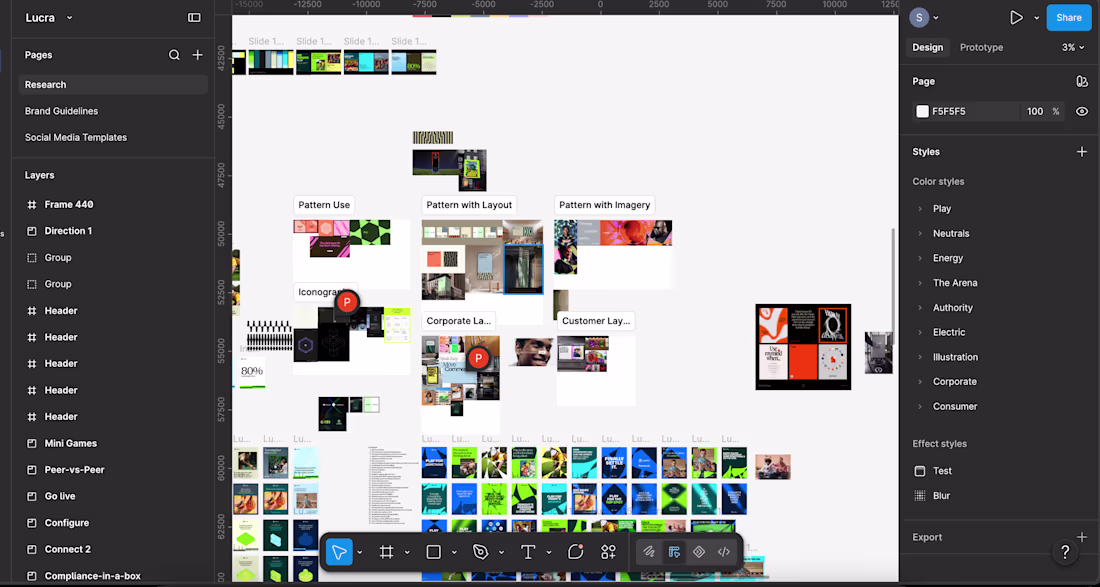Switch to Dev Mode code icon
The width and height of the screenshot is (1100, 587).
click(x=724, y=553)
